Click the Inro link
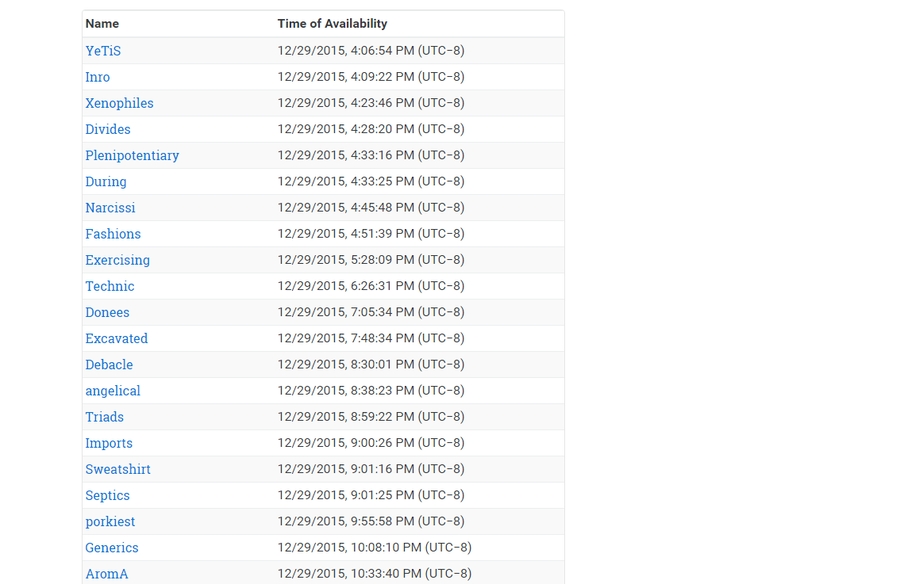Screen dimensions: 900x584 (x=98, y=77)
